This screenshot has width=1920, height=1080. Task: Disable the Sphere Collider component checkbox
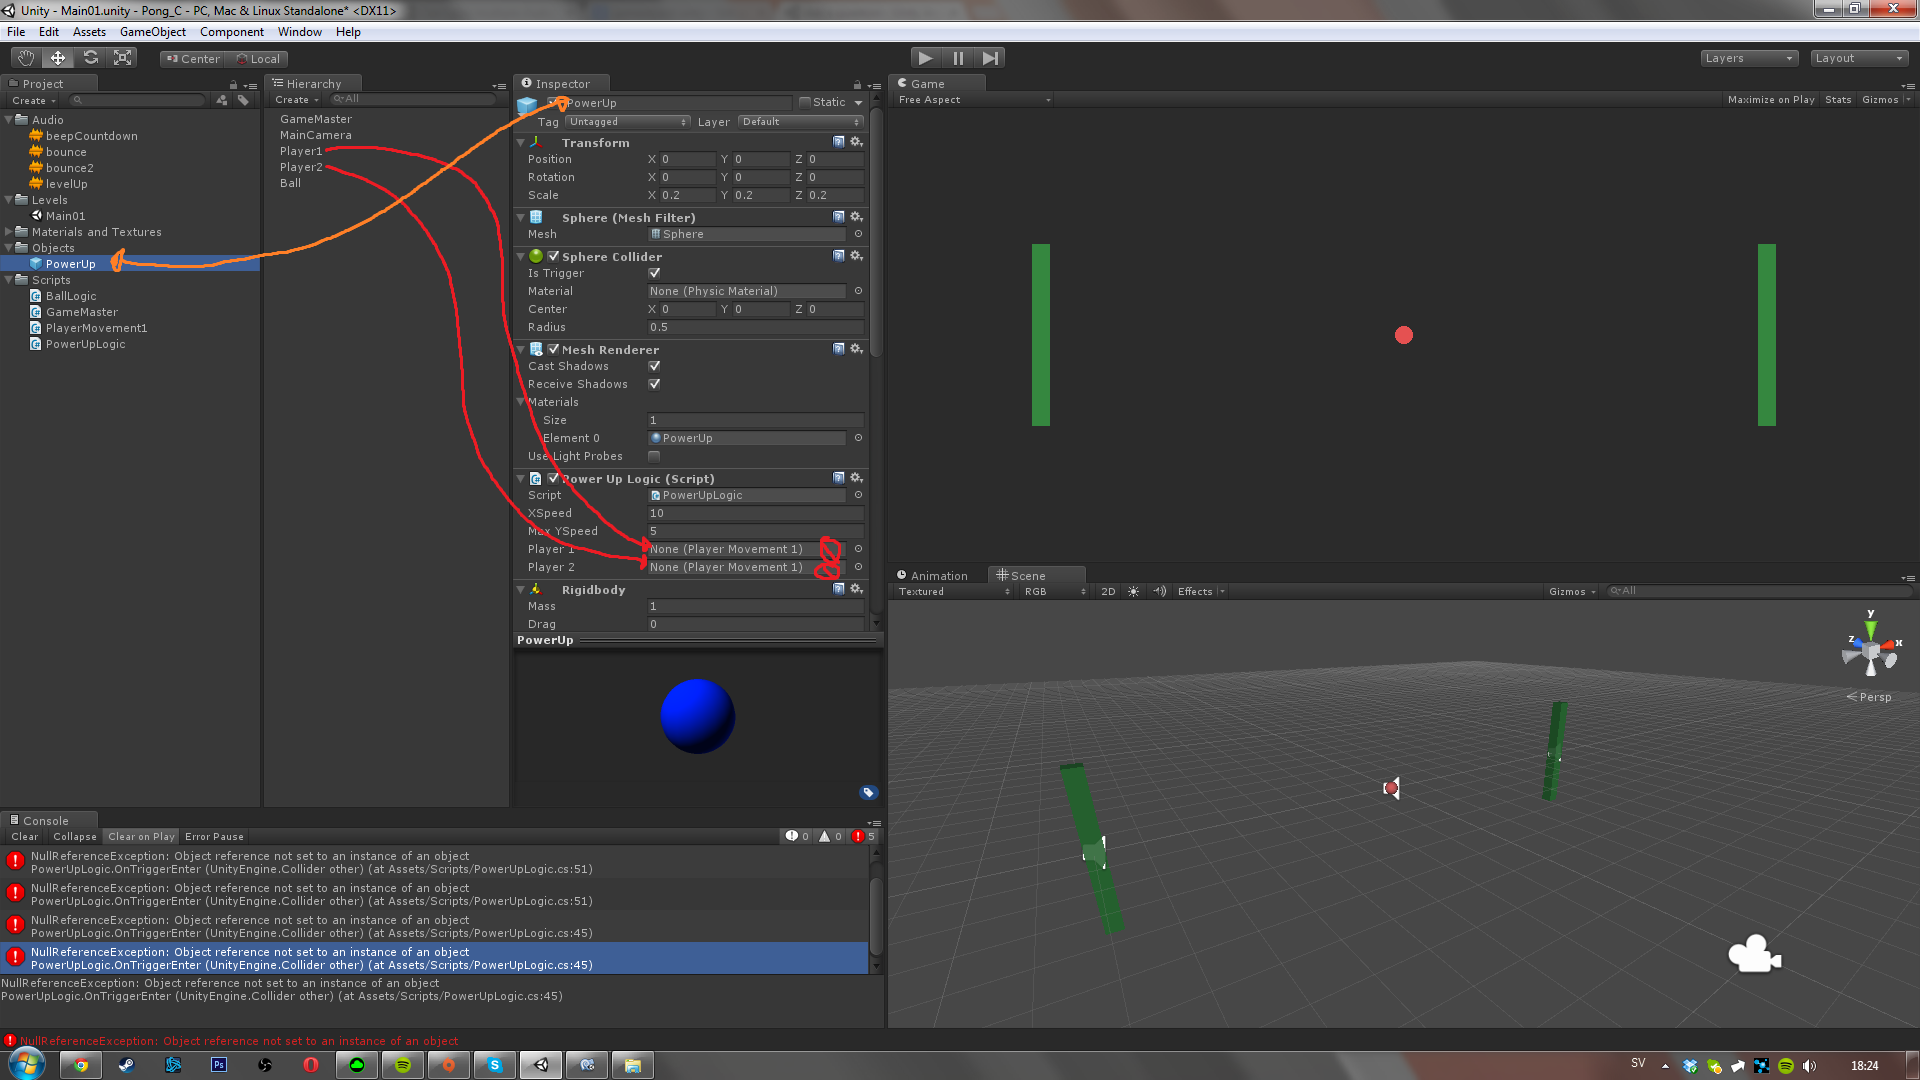pos(553,256)
